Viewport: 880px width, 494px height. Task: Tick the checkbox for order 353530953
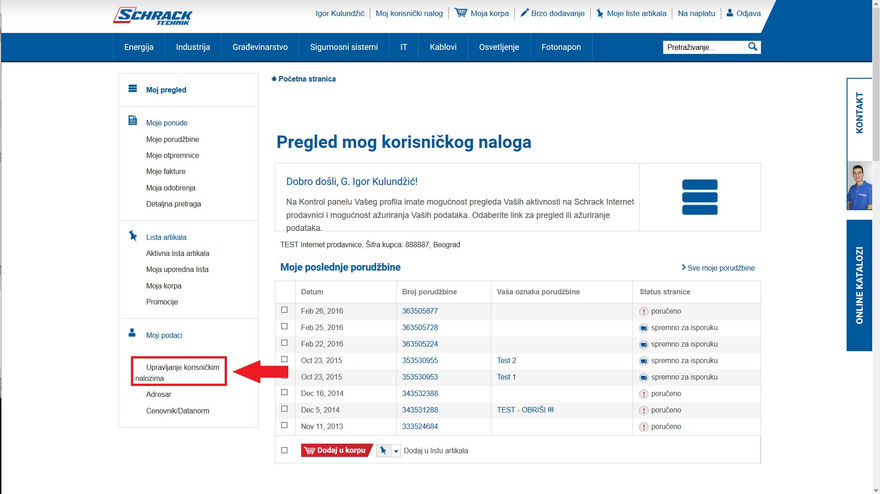pos(285,376)
